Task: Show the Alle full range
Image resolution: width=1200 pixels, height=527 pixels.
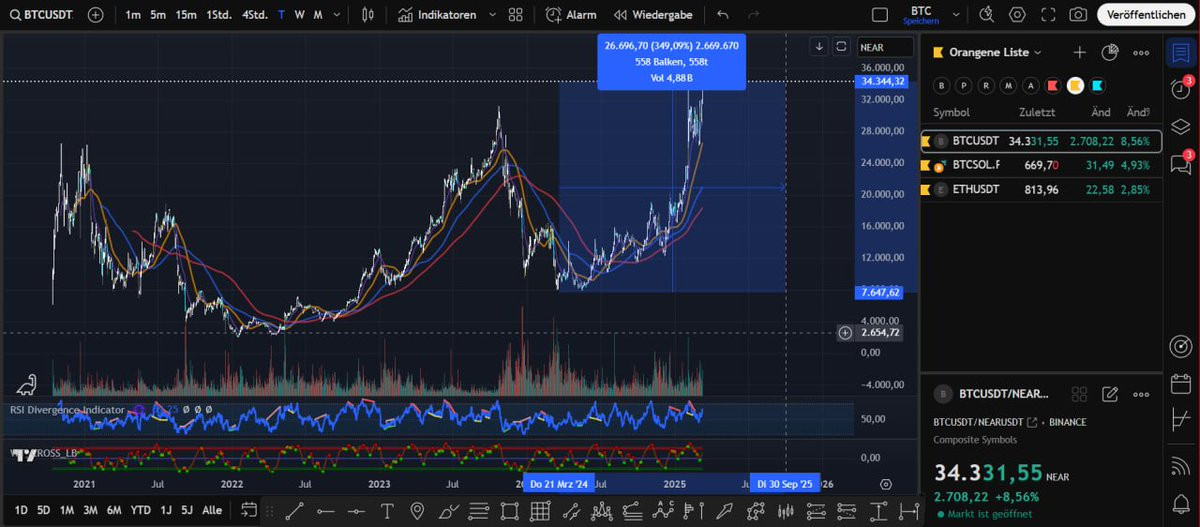Action: [212, 510]
